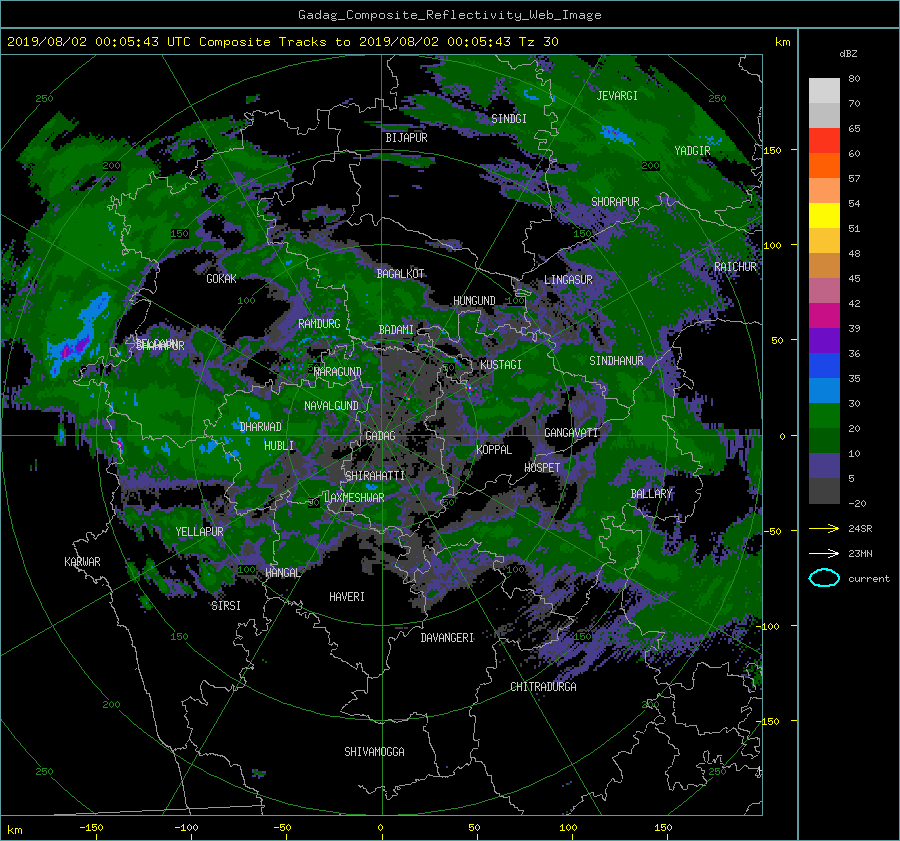
Task: Click the DHARWAD city label
Action: point(261,427)
